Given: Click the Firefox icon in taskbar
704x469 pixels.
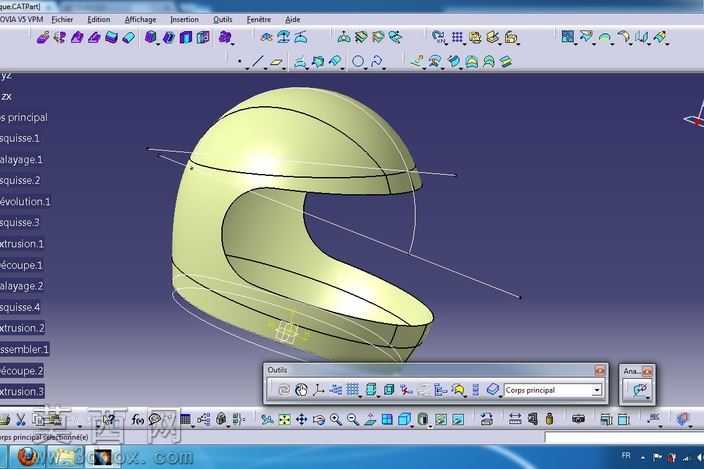Looking at the screenshot, I should pyautogui.click(x=27, y=457).
